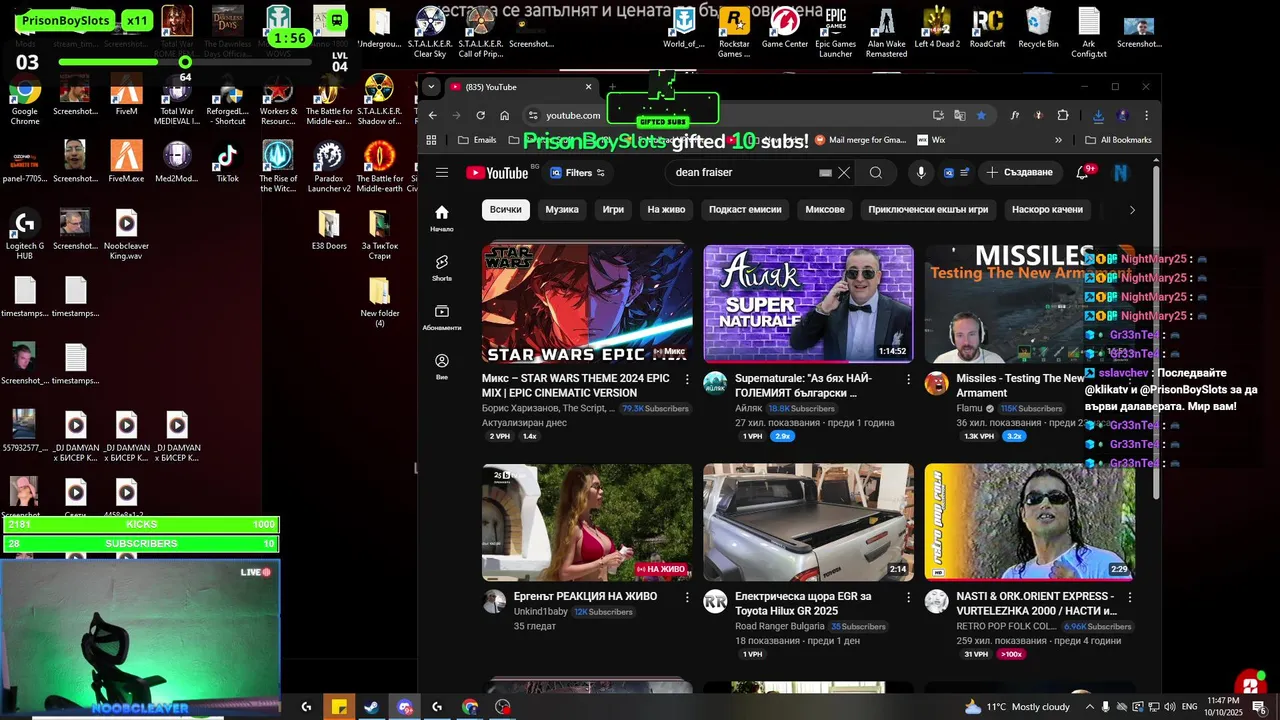The height and width of the screenshot is (720, 1280).
Task: Click the YouTube search magnifier button
Action: click(x=876, y=173)
